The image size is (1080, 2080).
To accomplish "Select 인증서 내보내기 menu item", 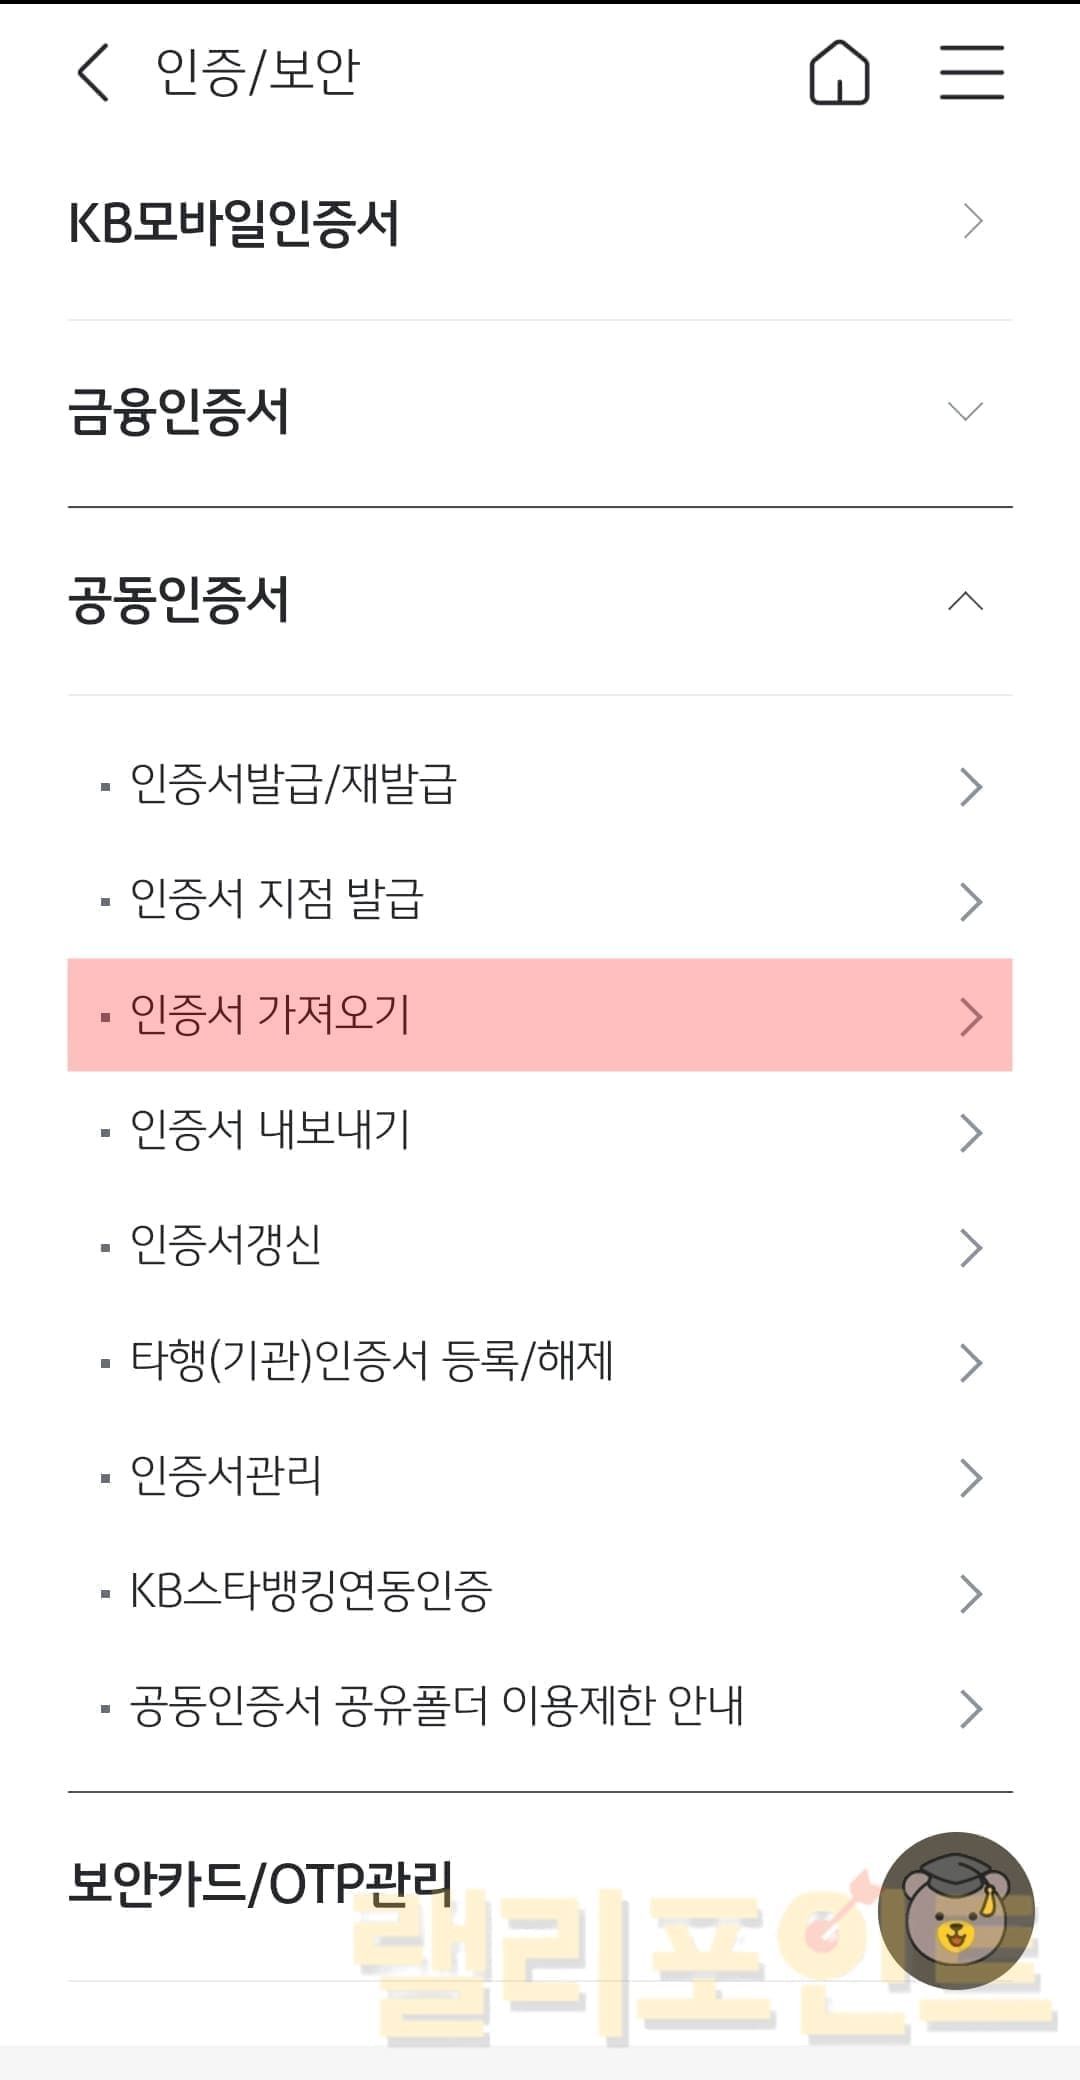I will (x=270, y=1131).
